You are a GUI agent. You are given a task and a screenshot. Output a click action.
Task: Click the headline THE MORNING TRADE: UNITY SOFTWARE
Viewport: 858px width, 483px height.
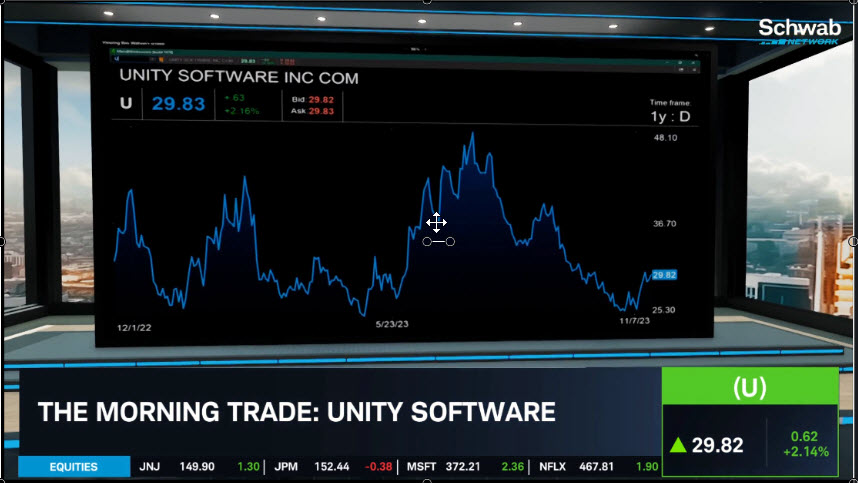click(297, 412)
